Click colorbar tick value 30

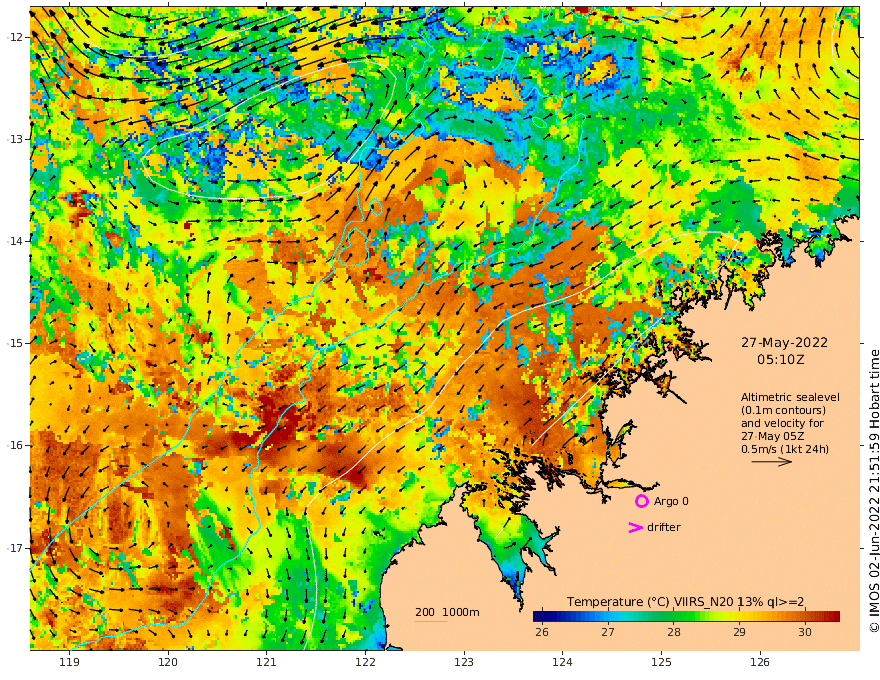[805, 632]
